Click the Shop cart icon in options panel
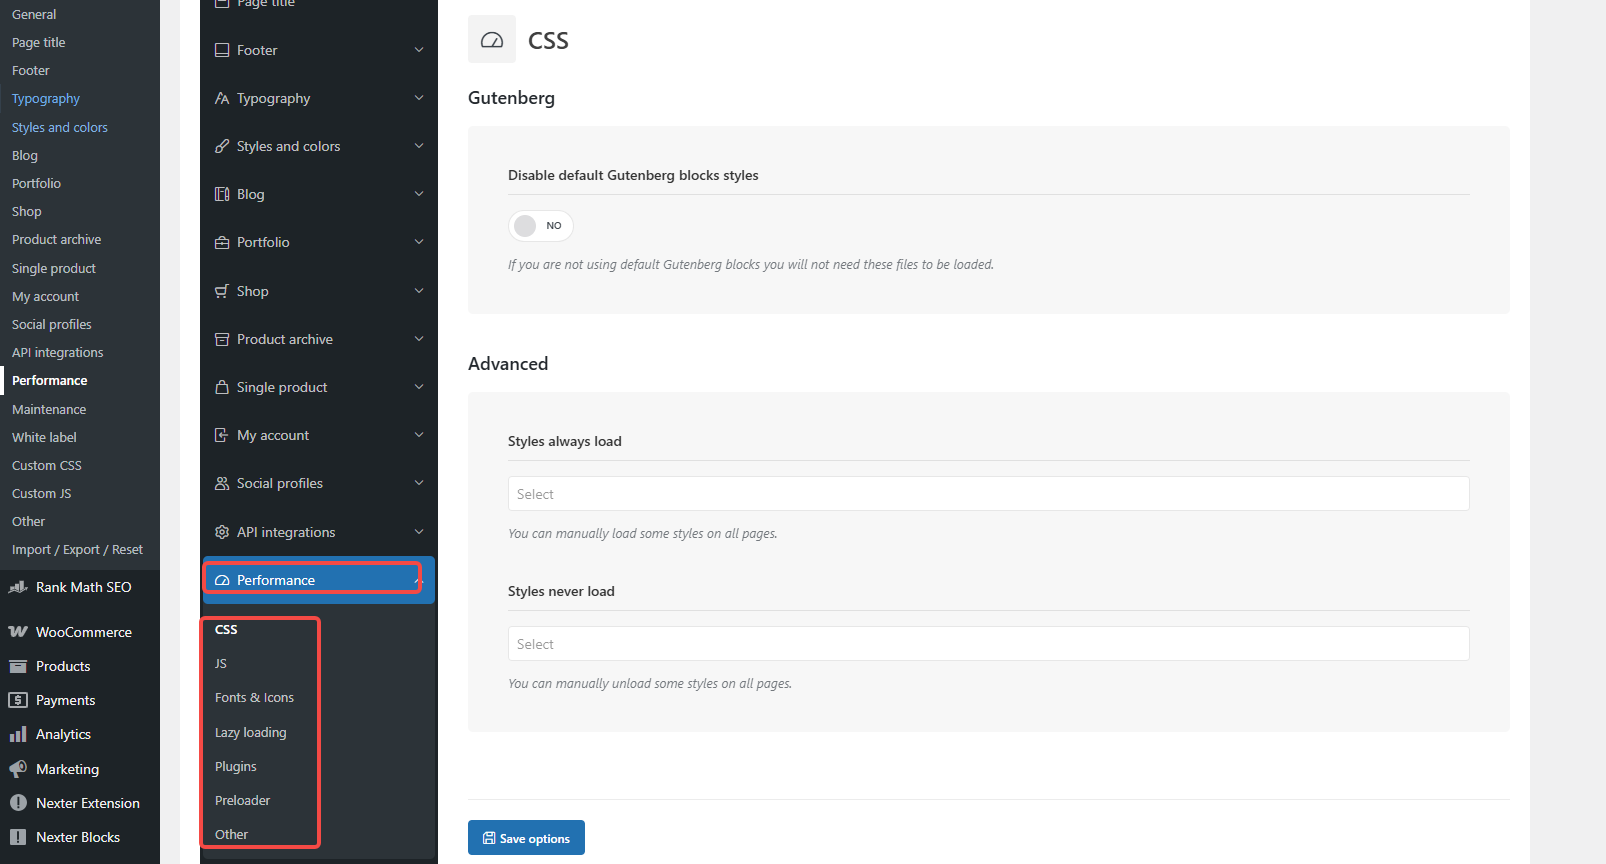 222,291
